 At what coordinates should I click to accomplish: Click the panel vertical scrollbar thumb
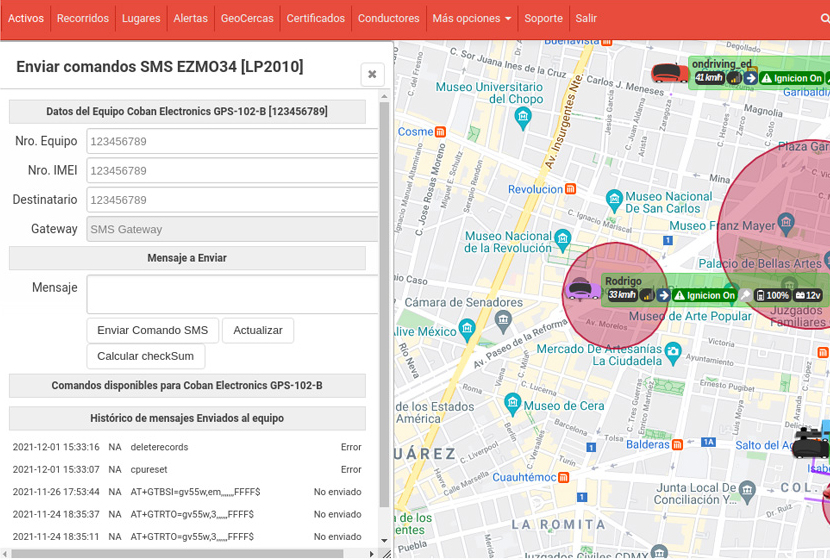[384, 305]
